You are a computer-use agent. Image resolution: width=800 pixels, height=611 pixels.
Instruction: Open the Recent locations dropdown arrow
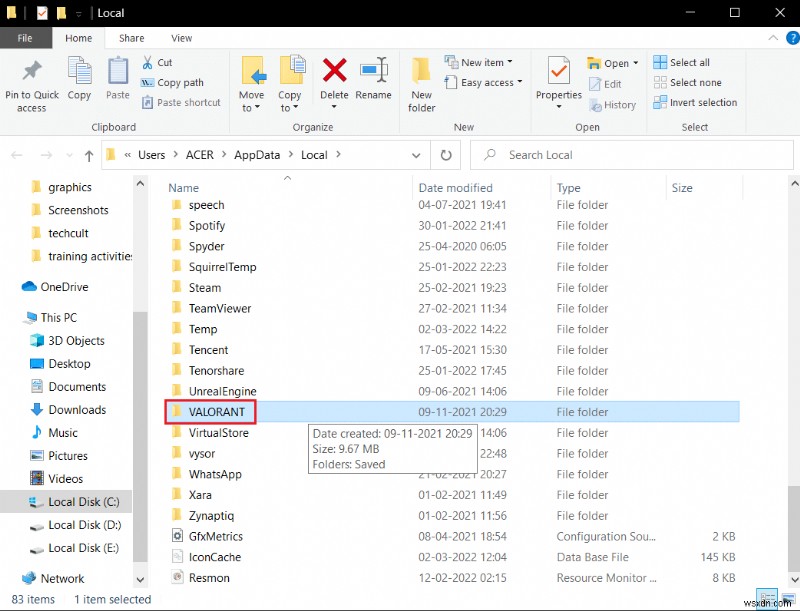pyautogui.click(x=70, y=156)
